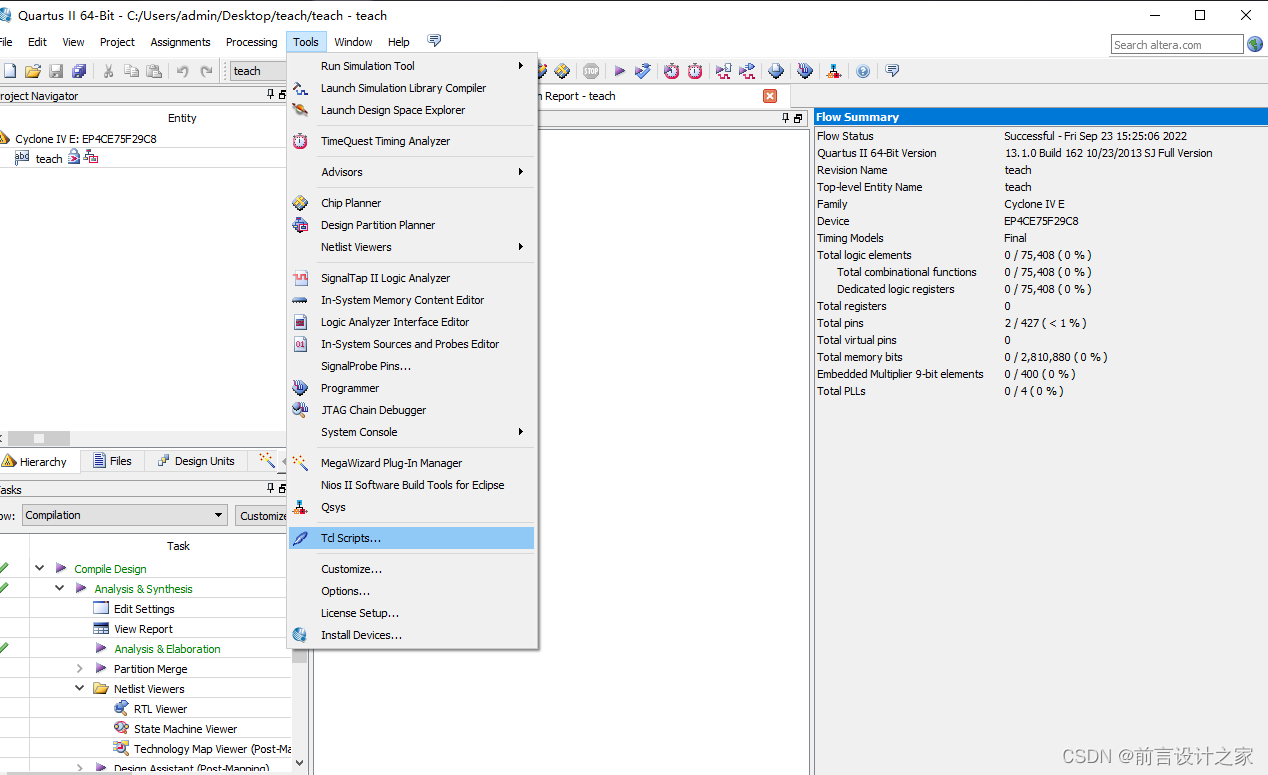Switch to the Design Units tab

click(x=195, y=461)
